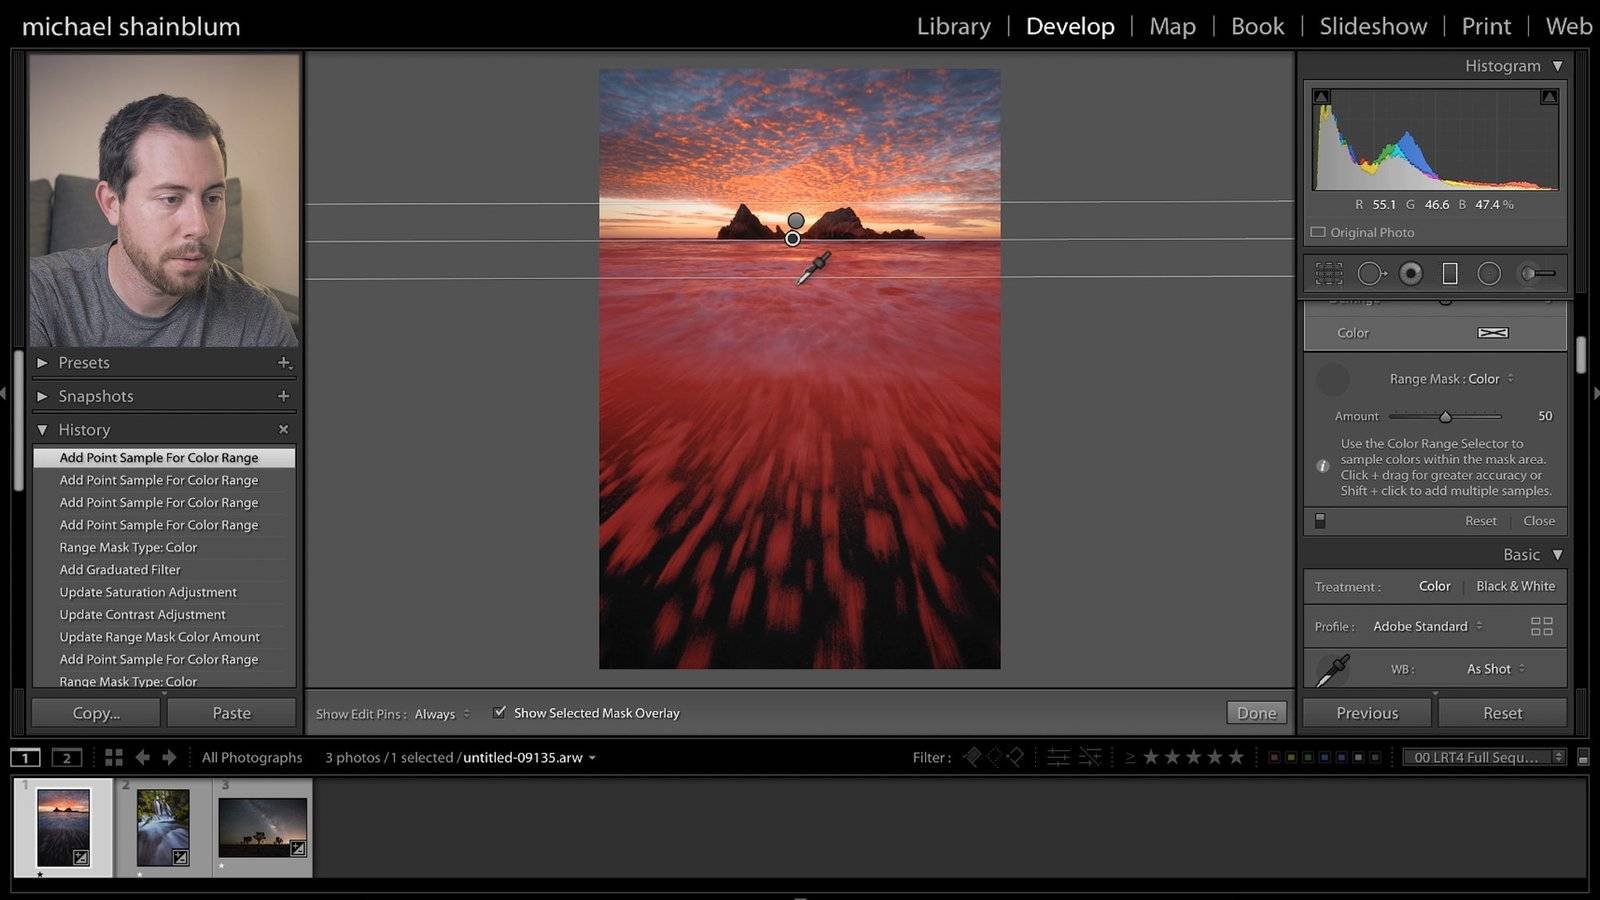Open the profile browser grid icon

[x=1541, y=626]
